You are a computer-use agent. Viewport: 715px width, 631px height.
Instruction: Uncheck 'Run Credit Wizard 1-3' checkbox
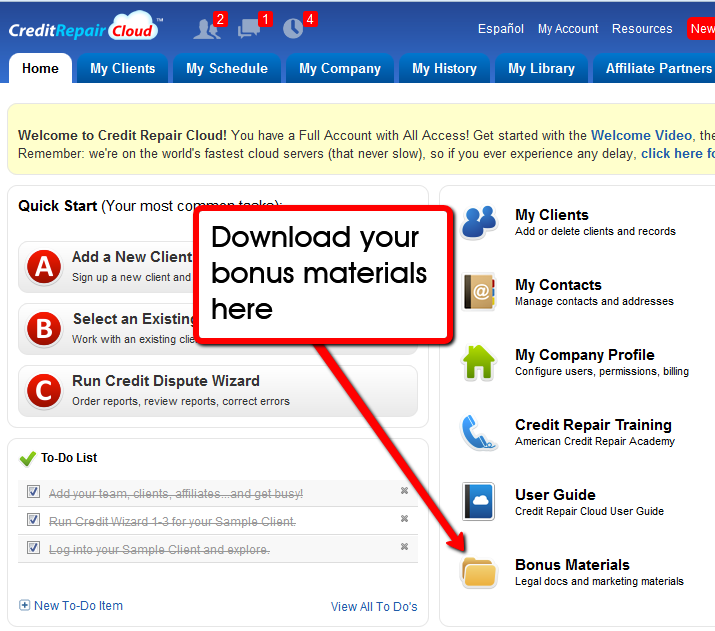33,520
